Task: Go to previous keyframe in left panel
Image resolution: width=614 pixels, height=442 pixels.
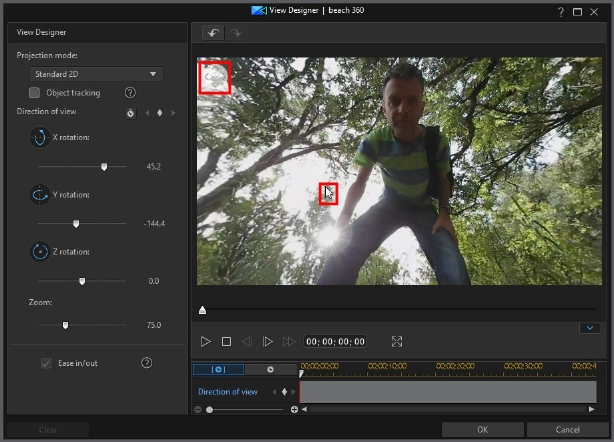Action: pyautogui.click(x=147, y=113)
